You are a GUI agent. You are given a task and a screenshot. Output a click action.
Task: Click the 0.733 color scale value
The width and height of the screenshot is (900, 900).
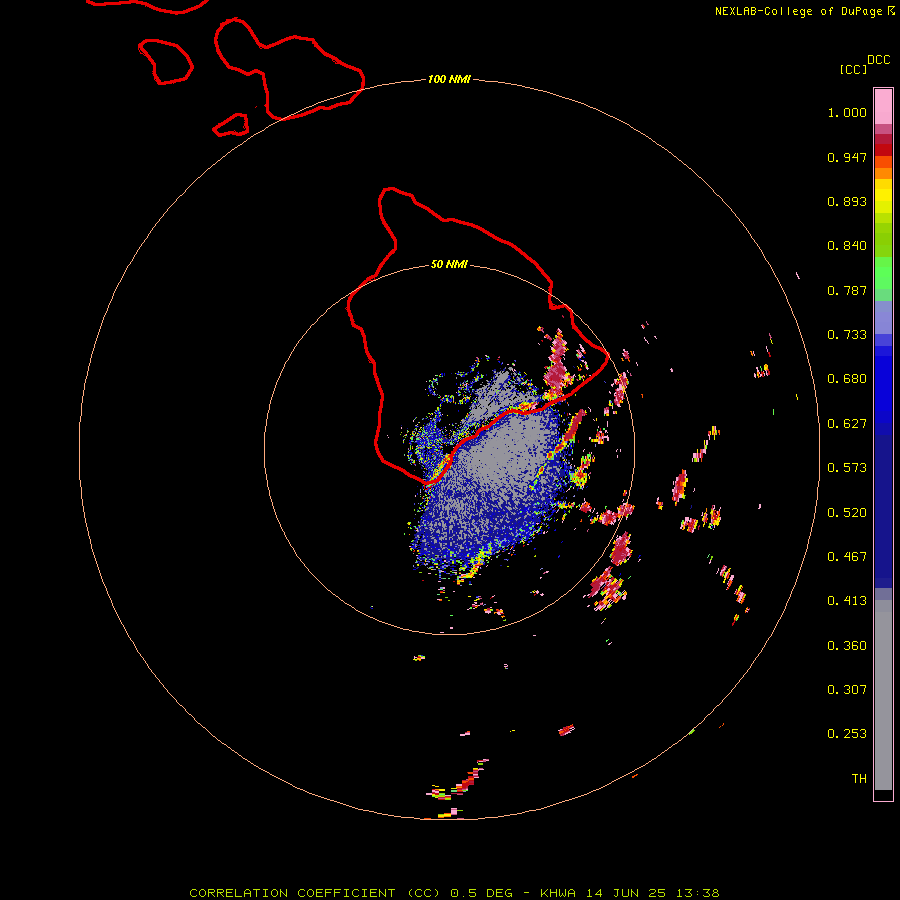tap(847, 335)
